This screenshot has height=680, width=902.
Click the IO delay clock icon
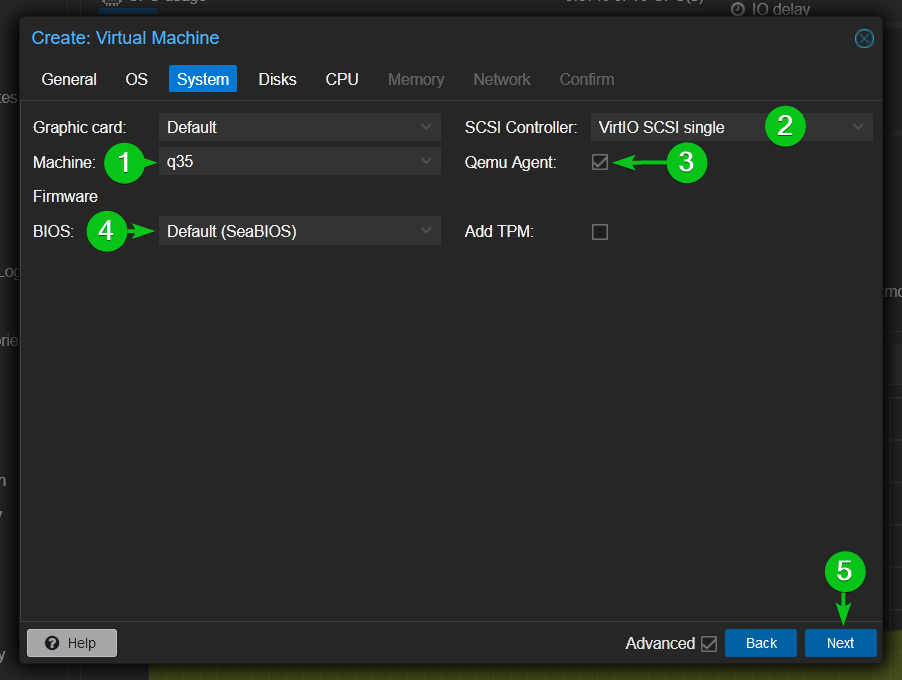[x=737, y=9]
